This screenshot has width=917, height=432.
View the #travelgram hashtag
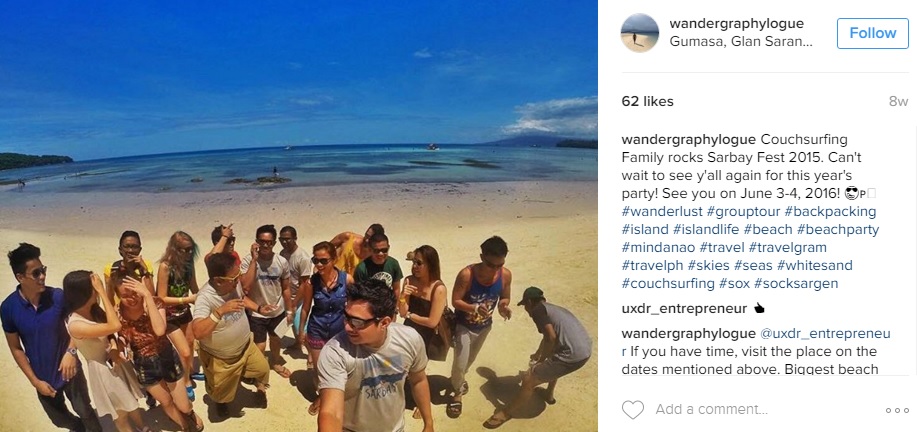(787, 247)
